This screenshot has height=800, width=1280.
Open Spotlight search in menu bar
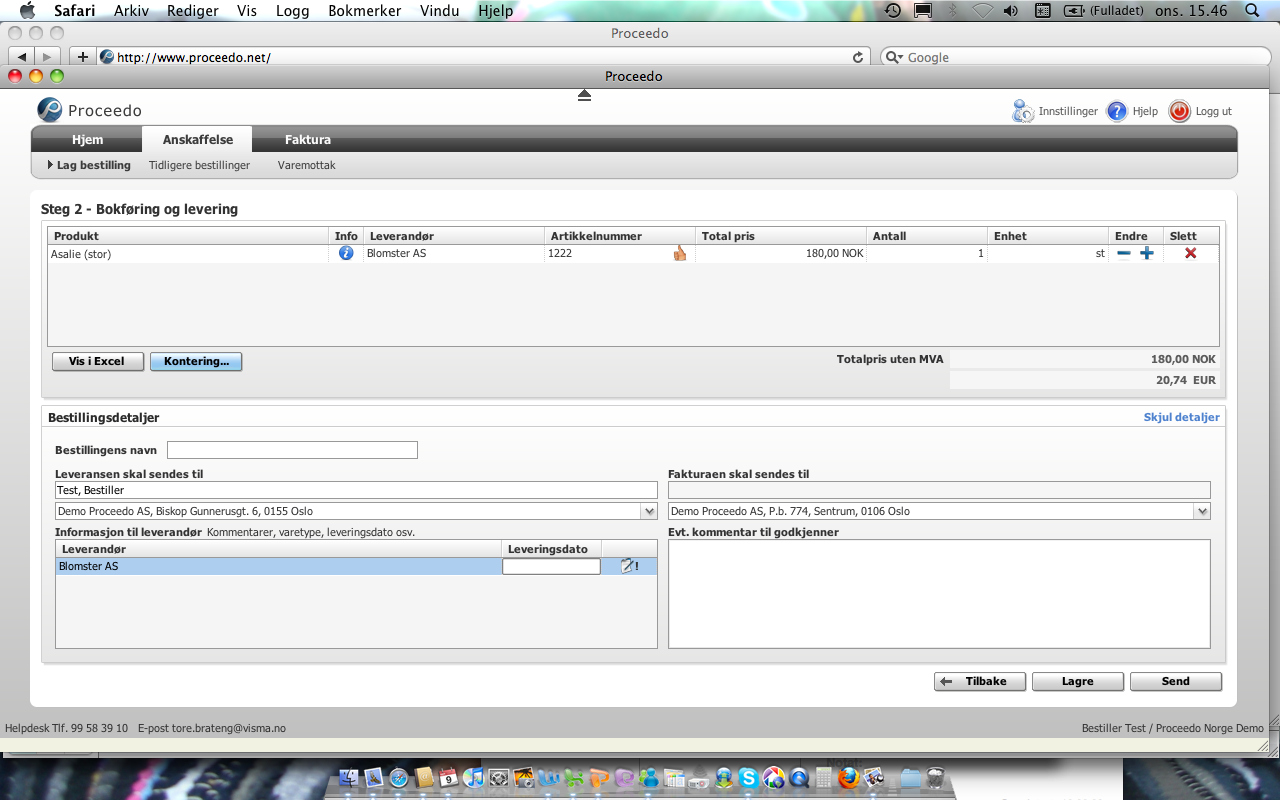pyautogui.click(x=1252, y=11)
